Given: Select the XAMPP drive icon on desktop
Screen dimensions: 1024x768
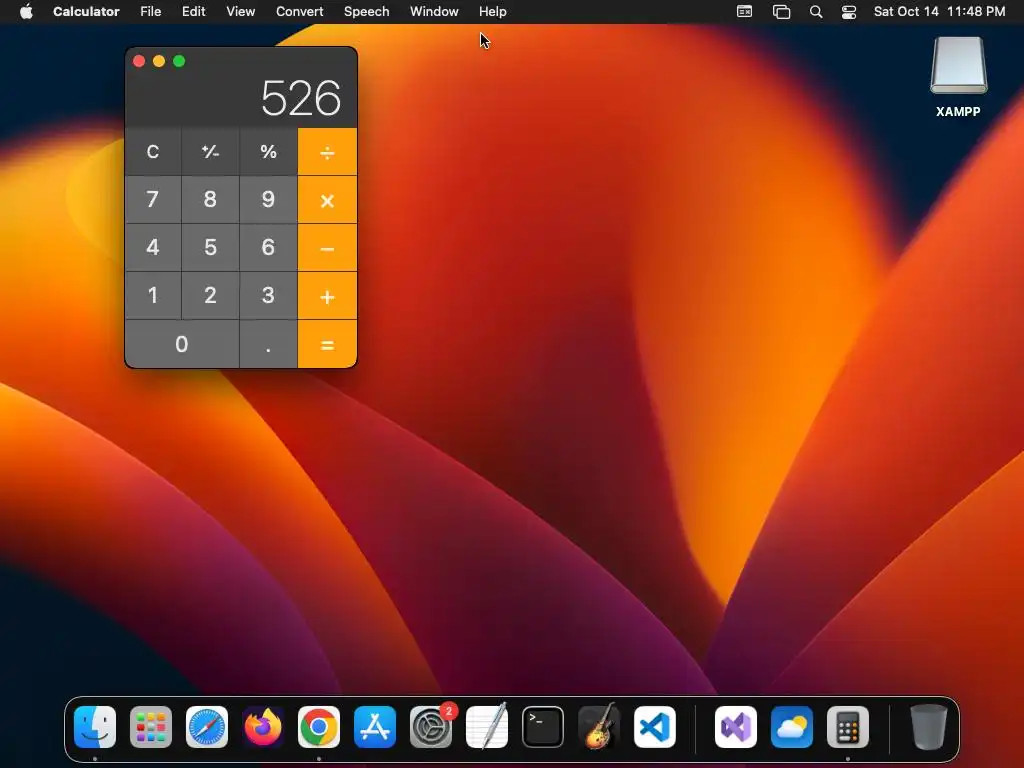Looking at the screenshot, I should (x=958, y=66).
